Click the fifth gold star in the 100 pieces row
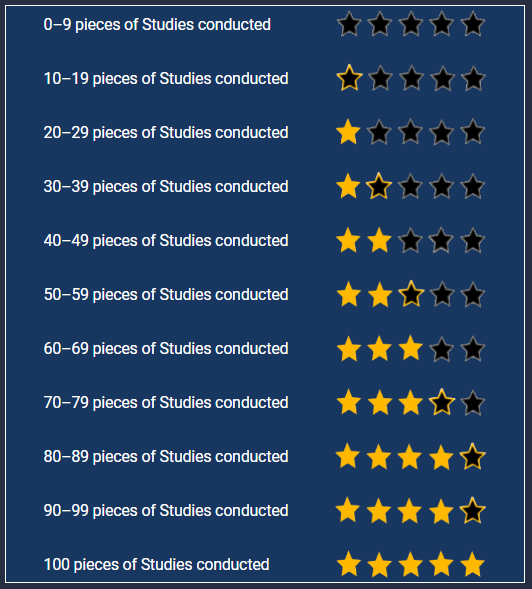This screenshot has width=532, height=589. click(472, 564)
